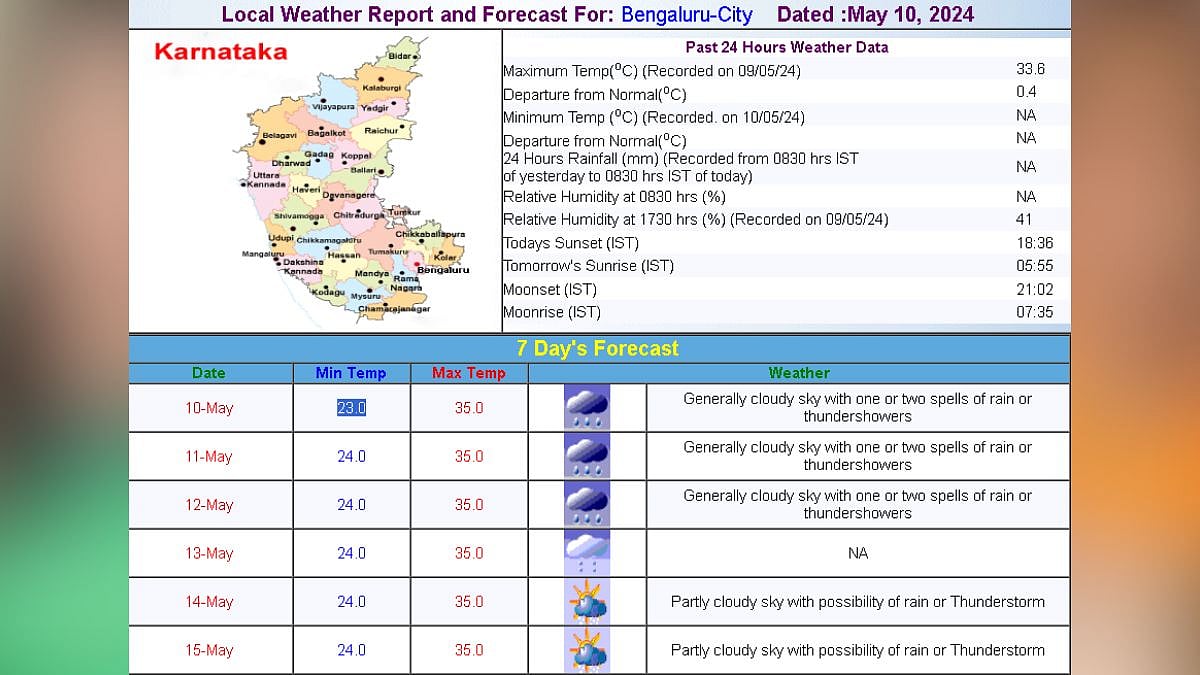
Task: Click the 14-May date cell
Action: click(209, 602)
